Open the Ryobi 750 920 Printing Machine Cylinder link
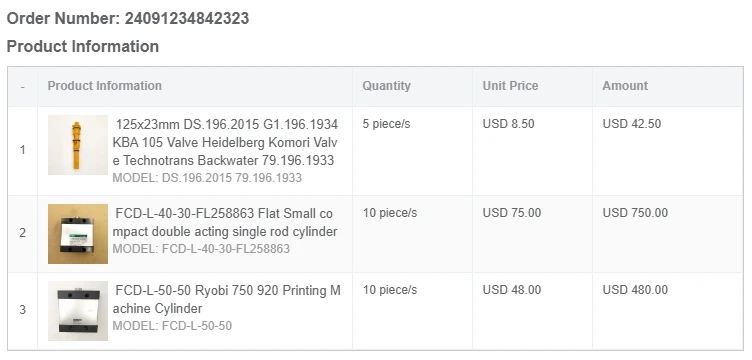This screenshot has height=360, width=752. [x=226, y=299]
